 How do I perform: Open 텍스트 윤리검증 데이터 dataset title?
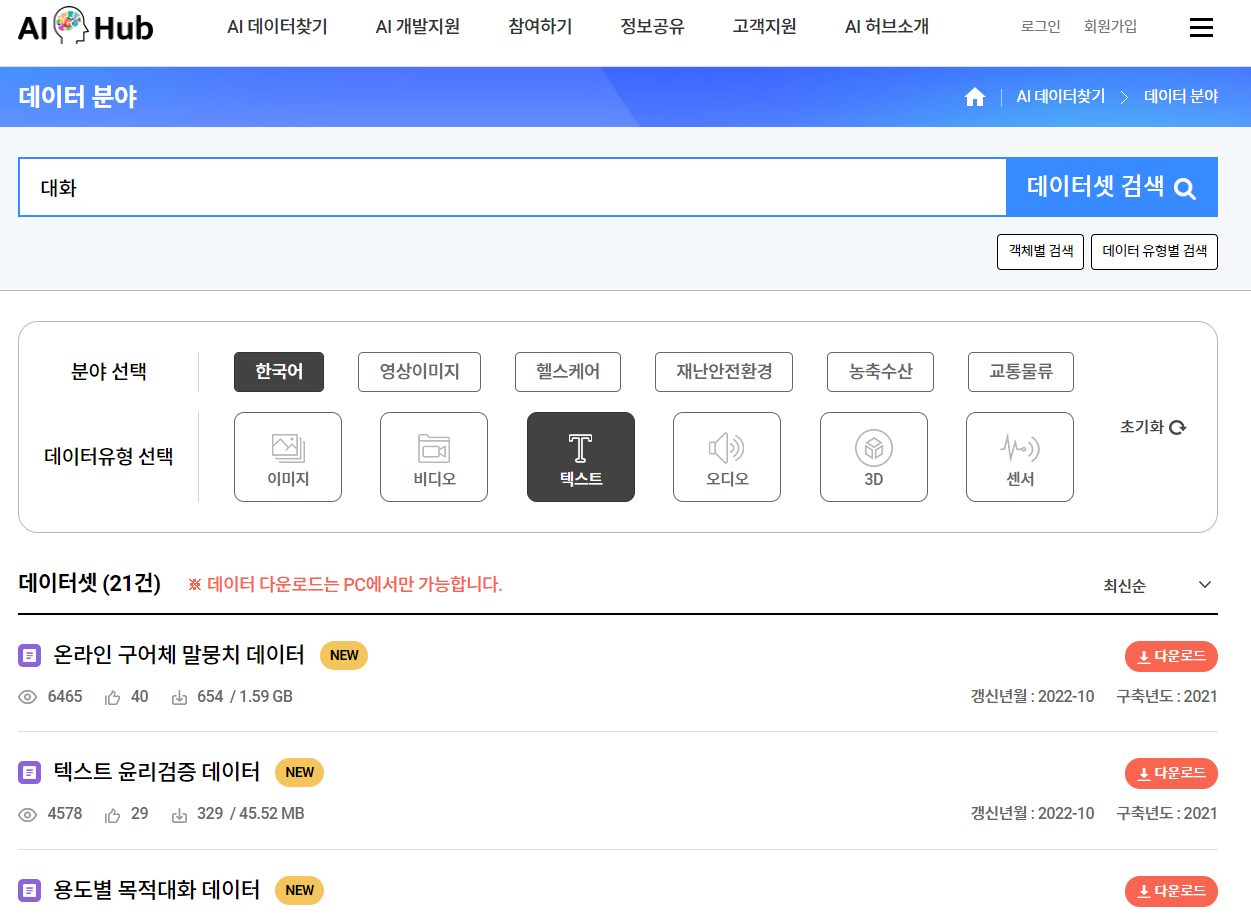(156, 772)
